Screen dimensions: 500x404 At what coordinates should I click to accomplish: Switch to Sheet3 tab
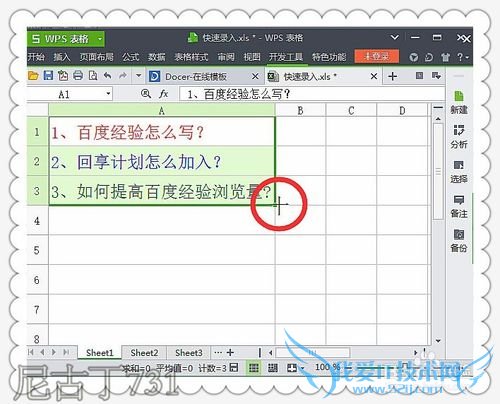point(189,352)
